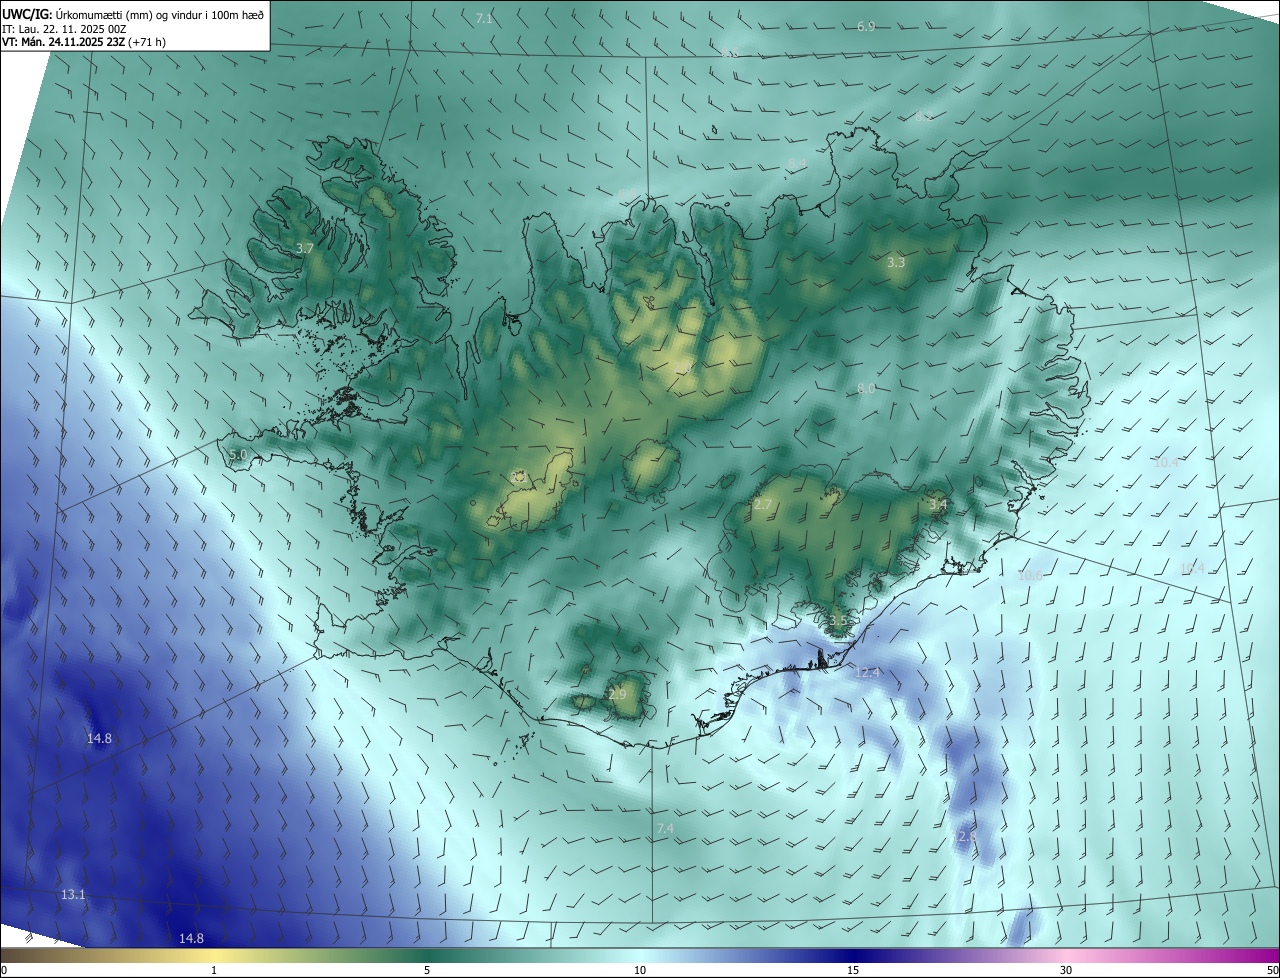Viewport: 1280px width, 978px height.
Task: Click the color scale tick labeled 15
Action: click(853, 970)
